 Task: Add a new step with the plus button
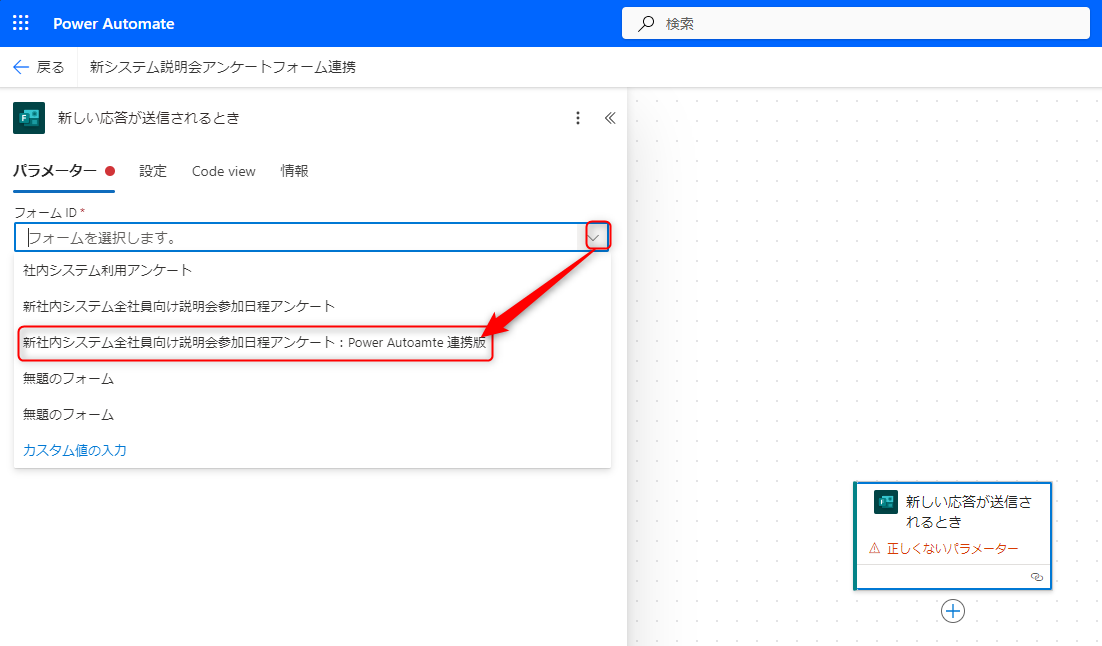click(953, 611)
